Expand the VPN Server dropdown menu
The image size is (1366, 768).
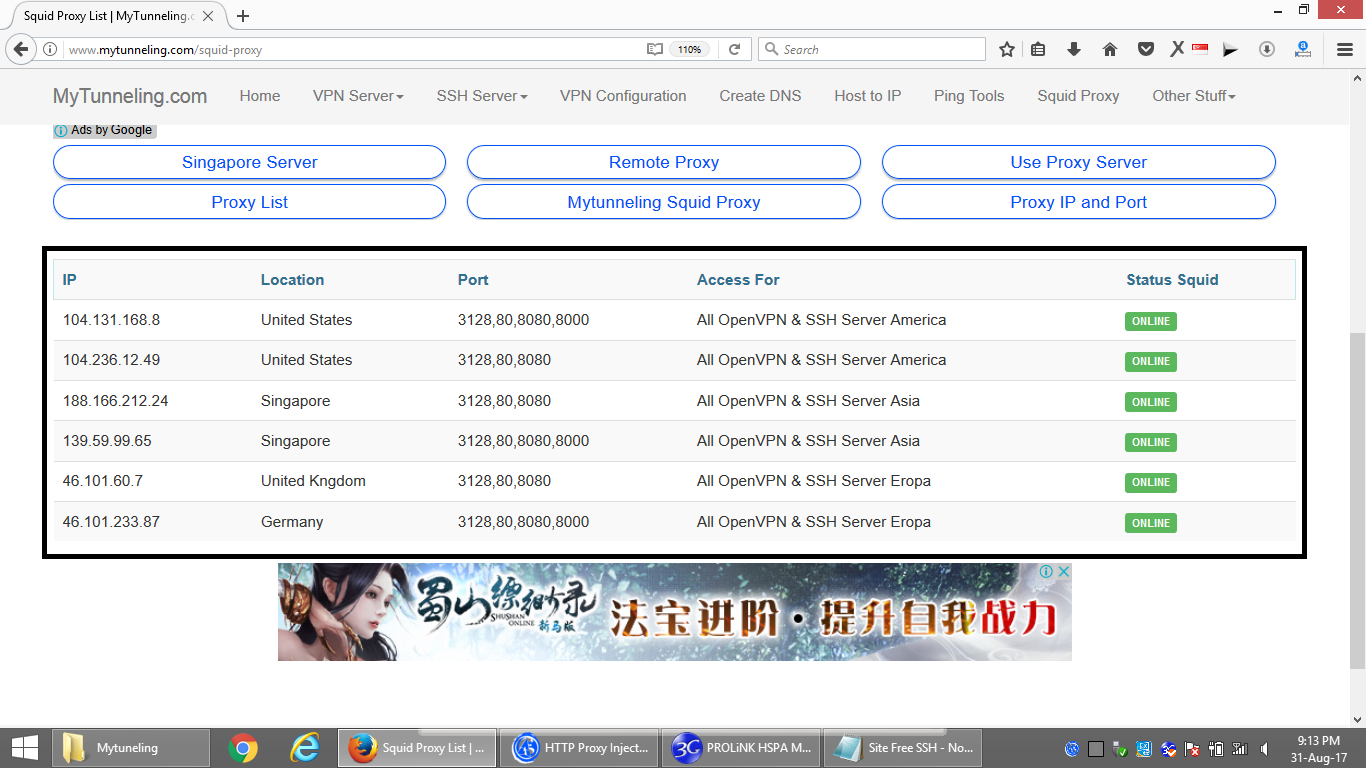click(358, 96)
